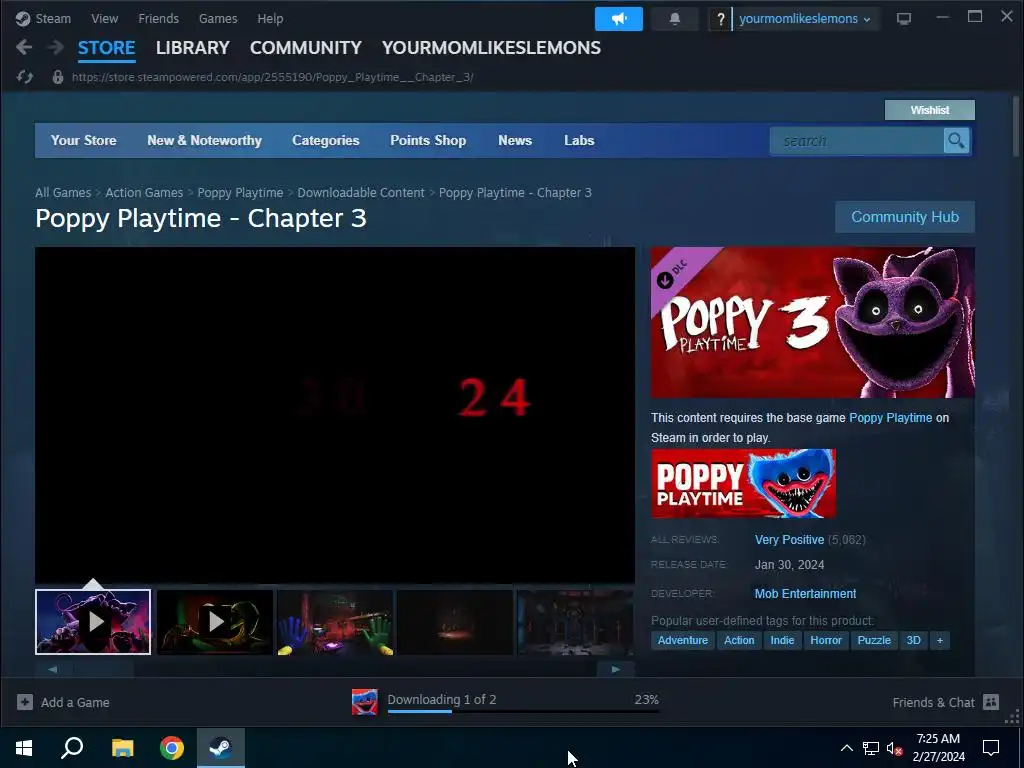The width and height of the screenshot is (1024, 768).
Task: Show hidden system tray icons
Action: [x=846, y=748]
